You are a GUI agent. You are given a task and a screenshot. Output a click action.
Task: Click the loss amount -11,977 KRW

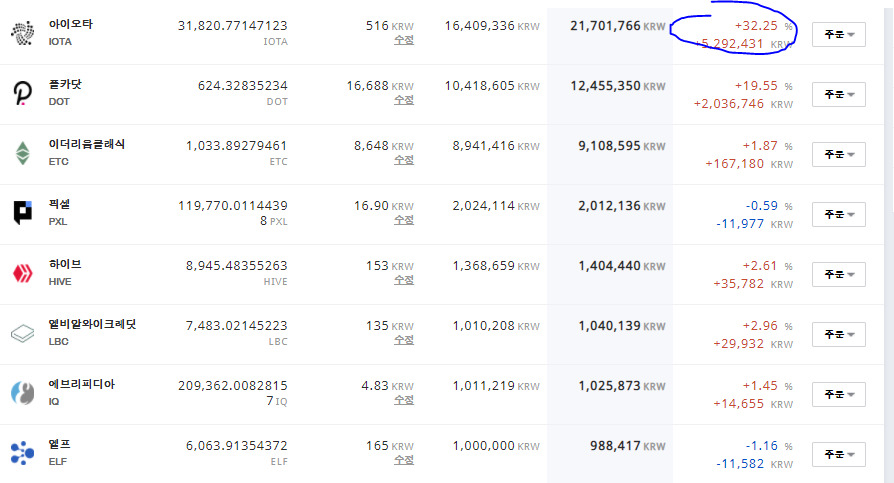pos(754,224)
